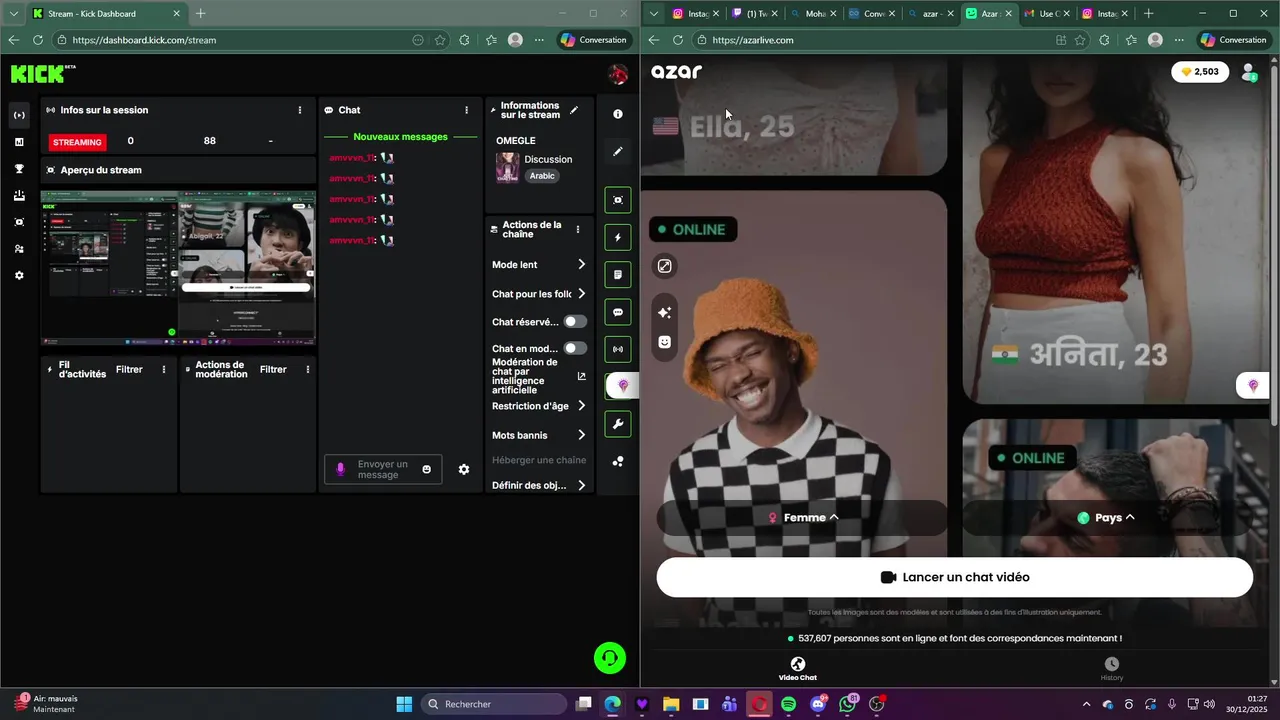Open the Pays country dropdown in Azar
The width and height of the screenshot is (1280, 720).
(1107, 518)
